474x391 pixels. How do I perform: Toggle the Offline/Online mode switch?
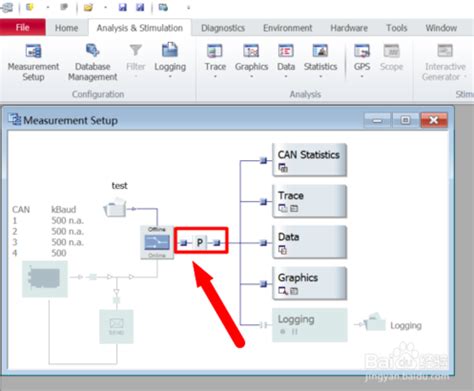coord(157,243)
